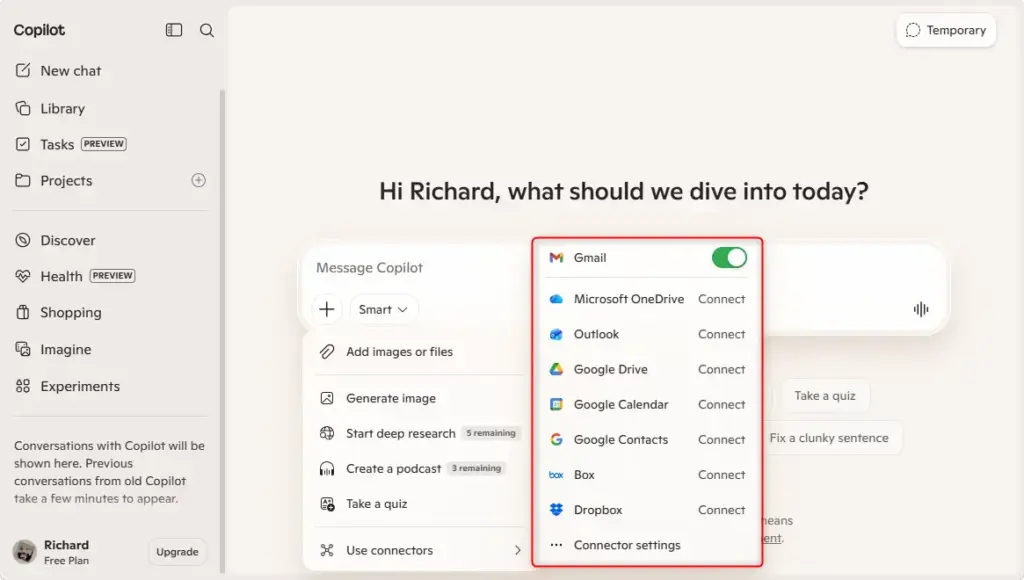The image size is (1024, 580).
Task: Add a new project with plus icon
Action: (x=199, y=180)
